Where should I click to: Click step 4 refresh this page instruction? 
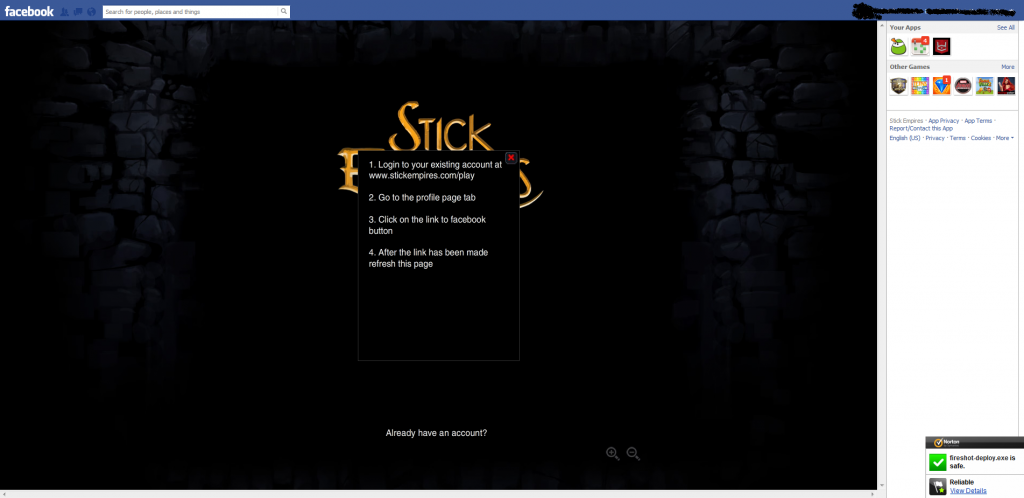(428, 258)
